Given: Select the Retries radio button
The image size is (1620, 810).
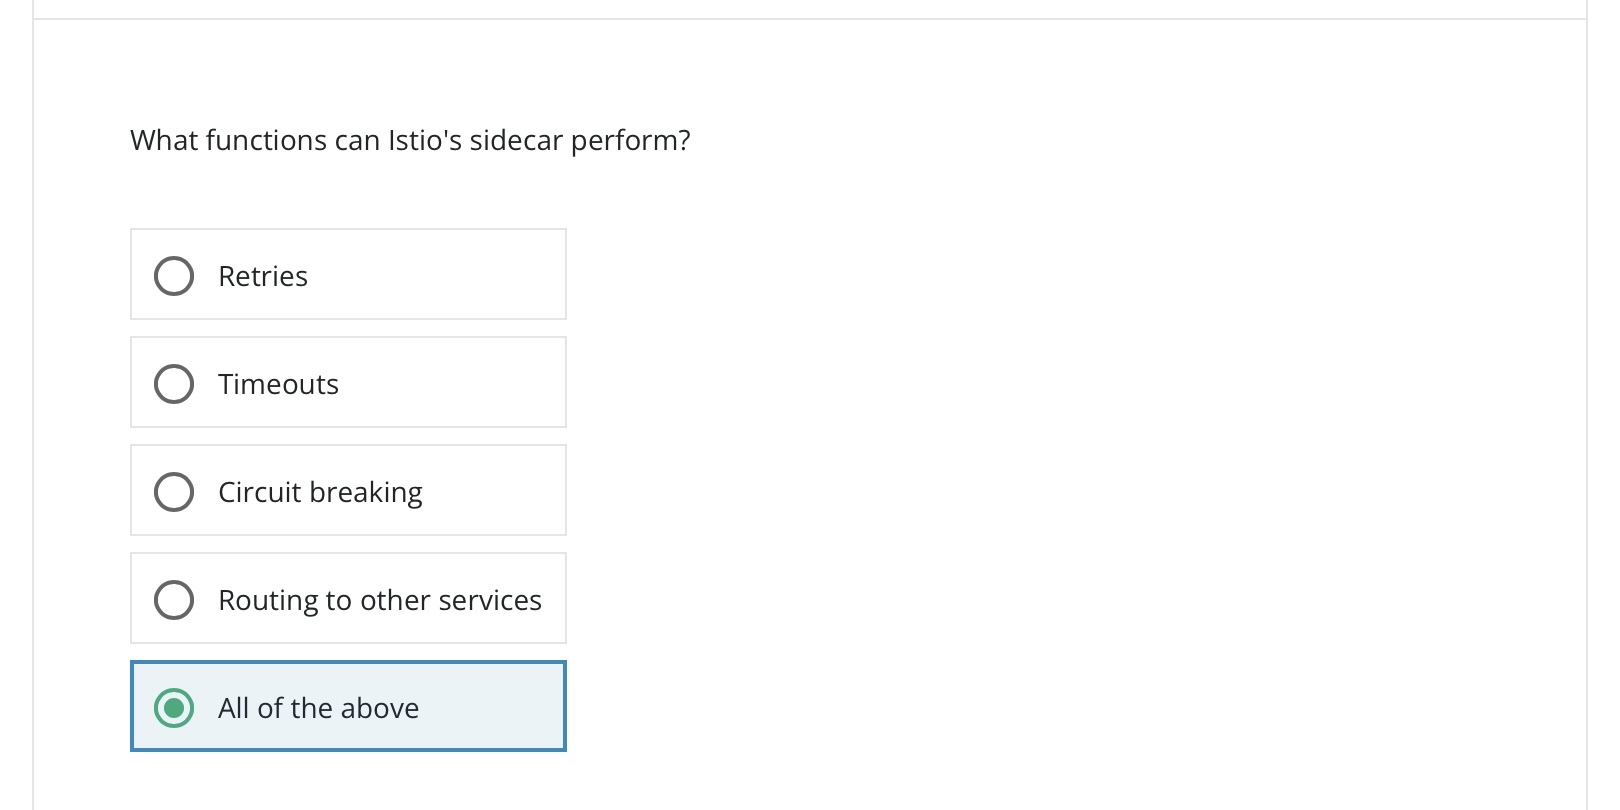Looking at the screenshot, I should click(174, 276).
